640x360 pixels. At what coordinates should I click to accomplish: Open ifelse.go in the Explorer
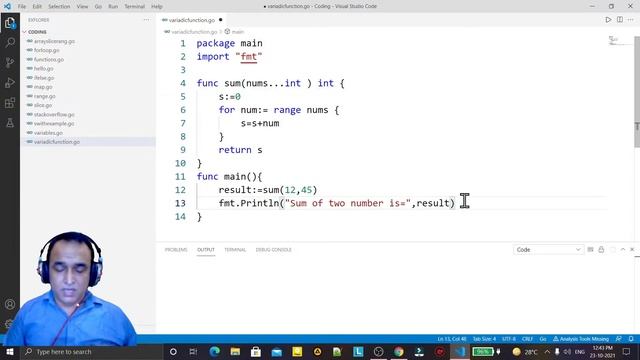tap(44, 78)
